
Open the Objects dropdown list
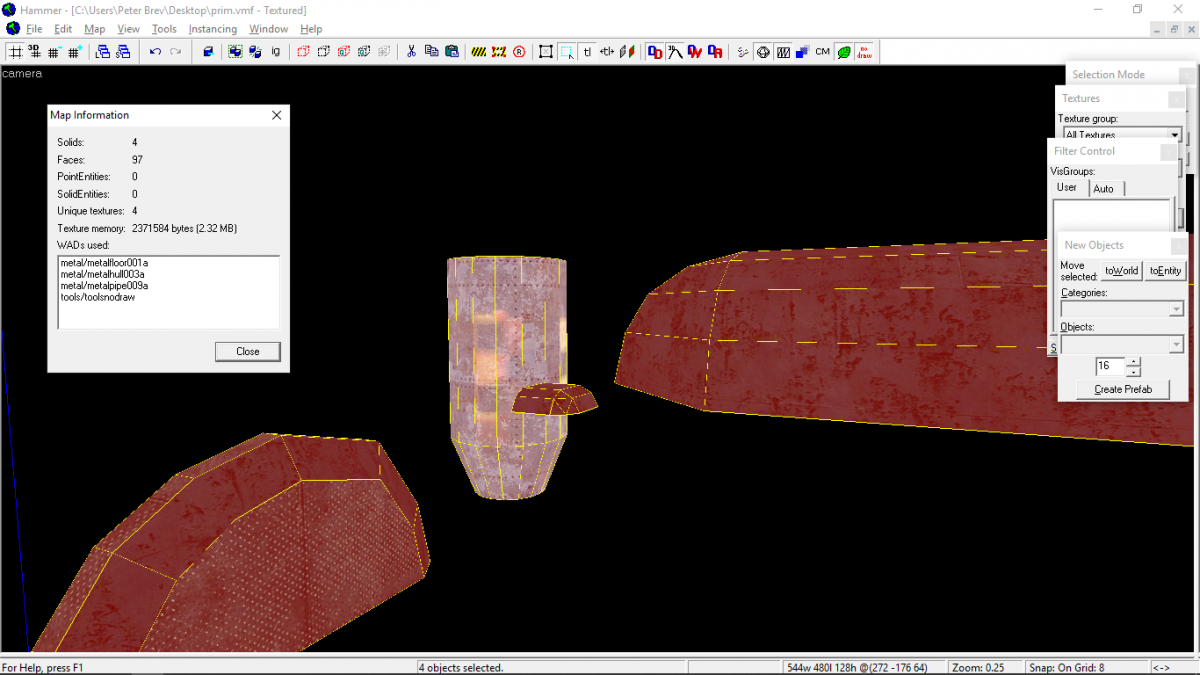1176,343
